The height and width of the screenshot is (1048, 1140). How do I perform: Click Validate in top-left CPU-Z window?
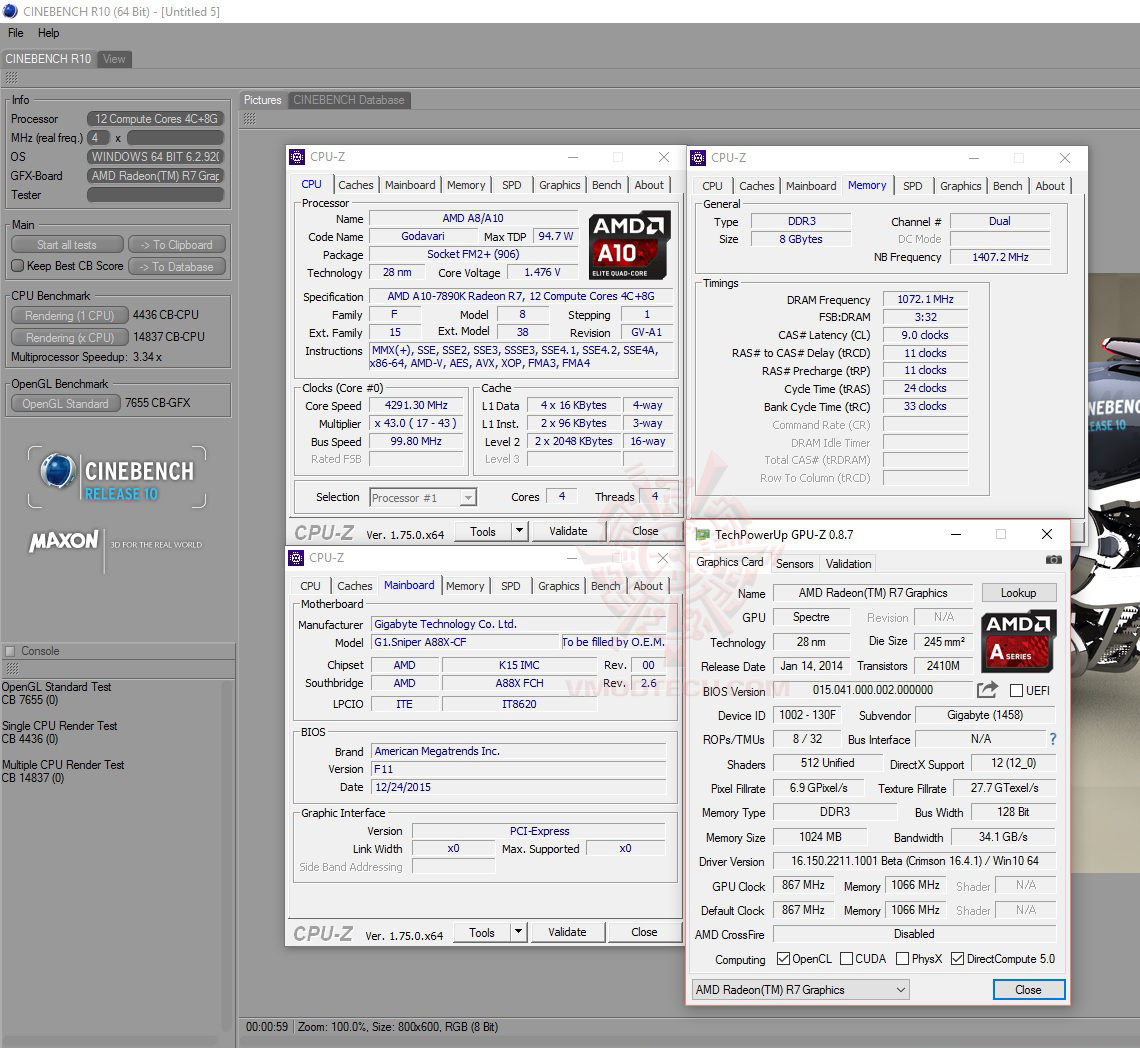(569, 531)
